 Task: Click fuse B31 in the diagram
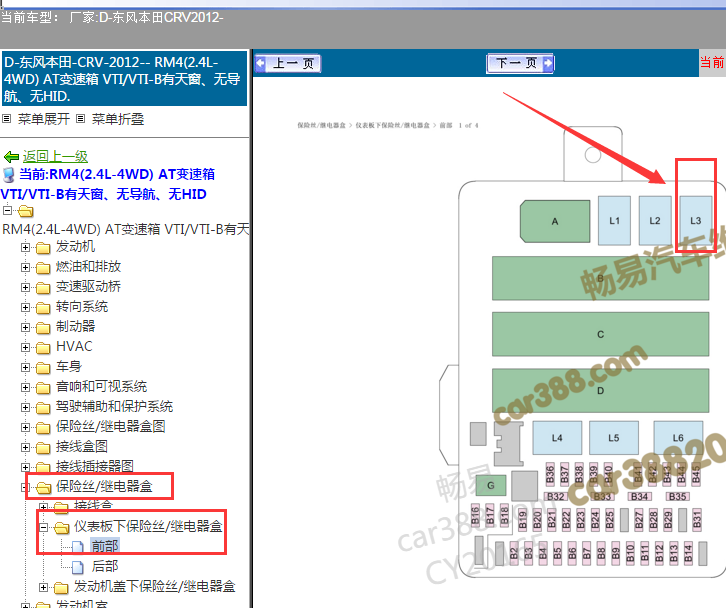click(697, 519)
